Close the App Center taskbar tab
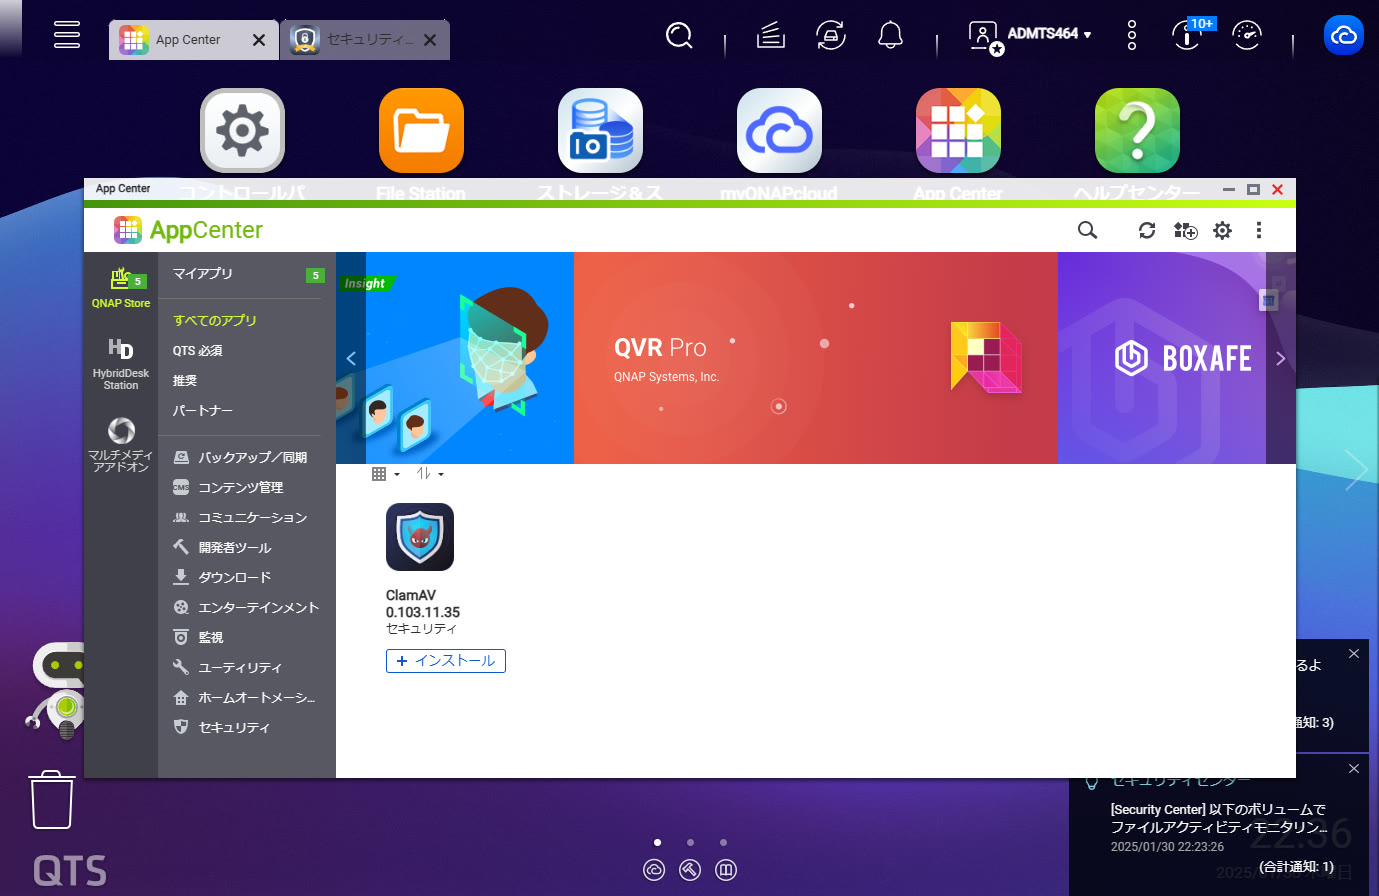The image size is (1379, 896). pyautogui.click(x=259, y=40)
